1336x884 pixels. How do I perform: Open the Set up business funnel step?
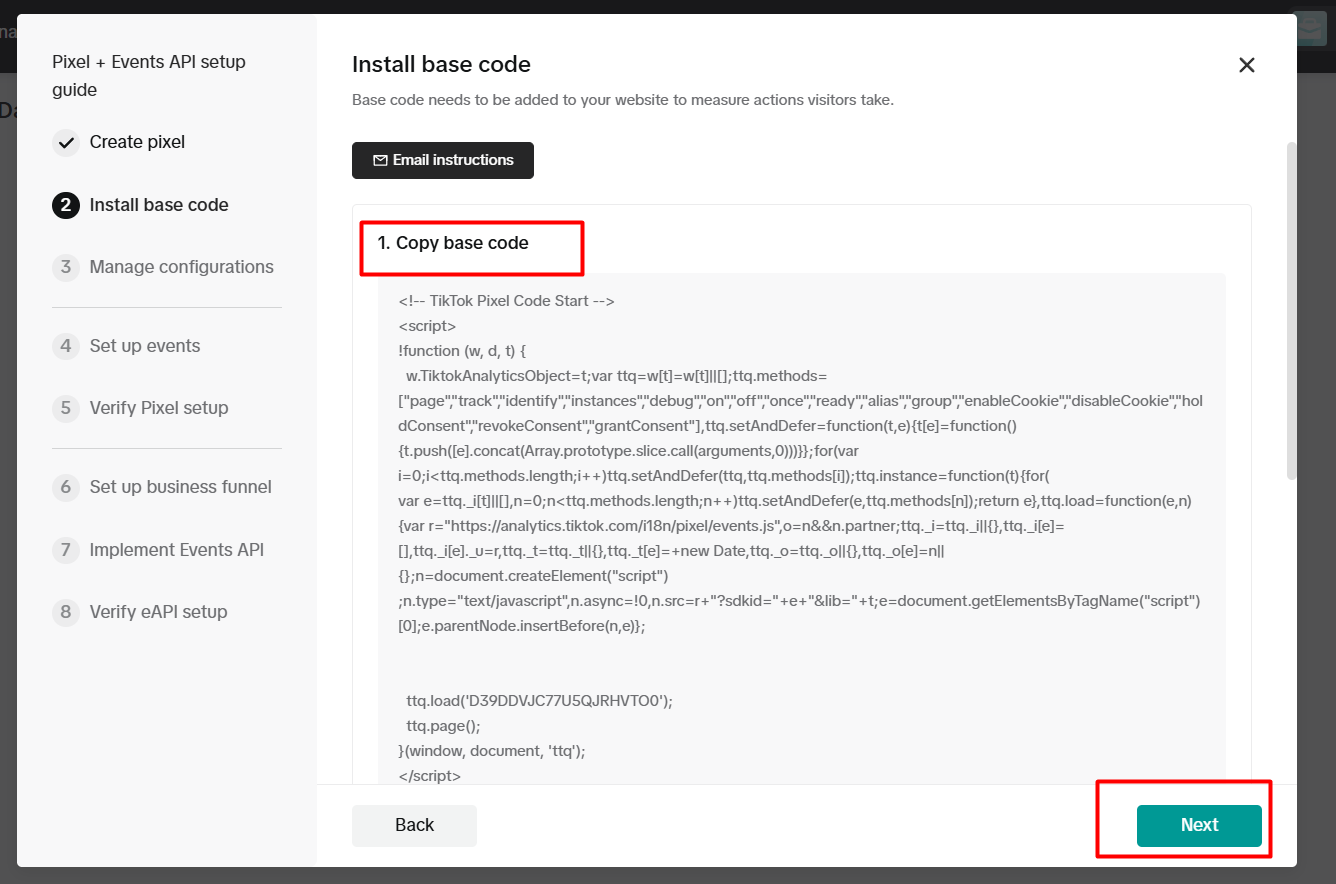180,487
